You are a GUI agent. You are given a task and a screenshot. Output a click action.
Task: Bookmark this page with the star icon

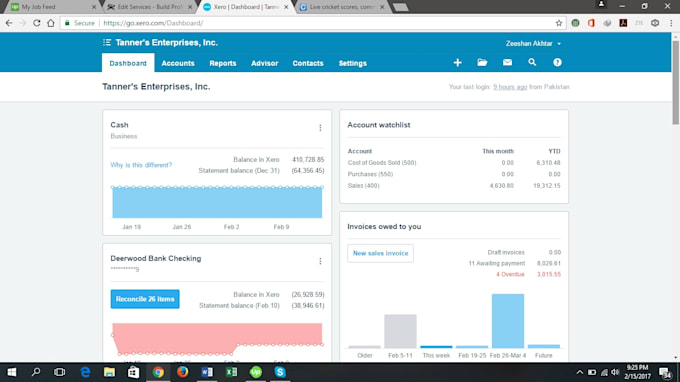[x=559, y=23]
